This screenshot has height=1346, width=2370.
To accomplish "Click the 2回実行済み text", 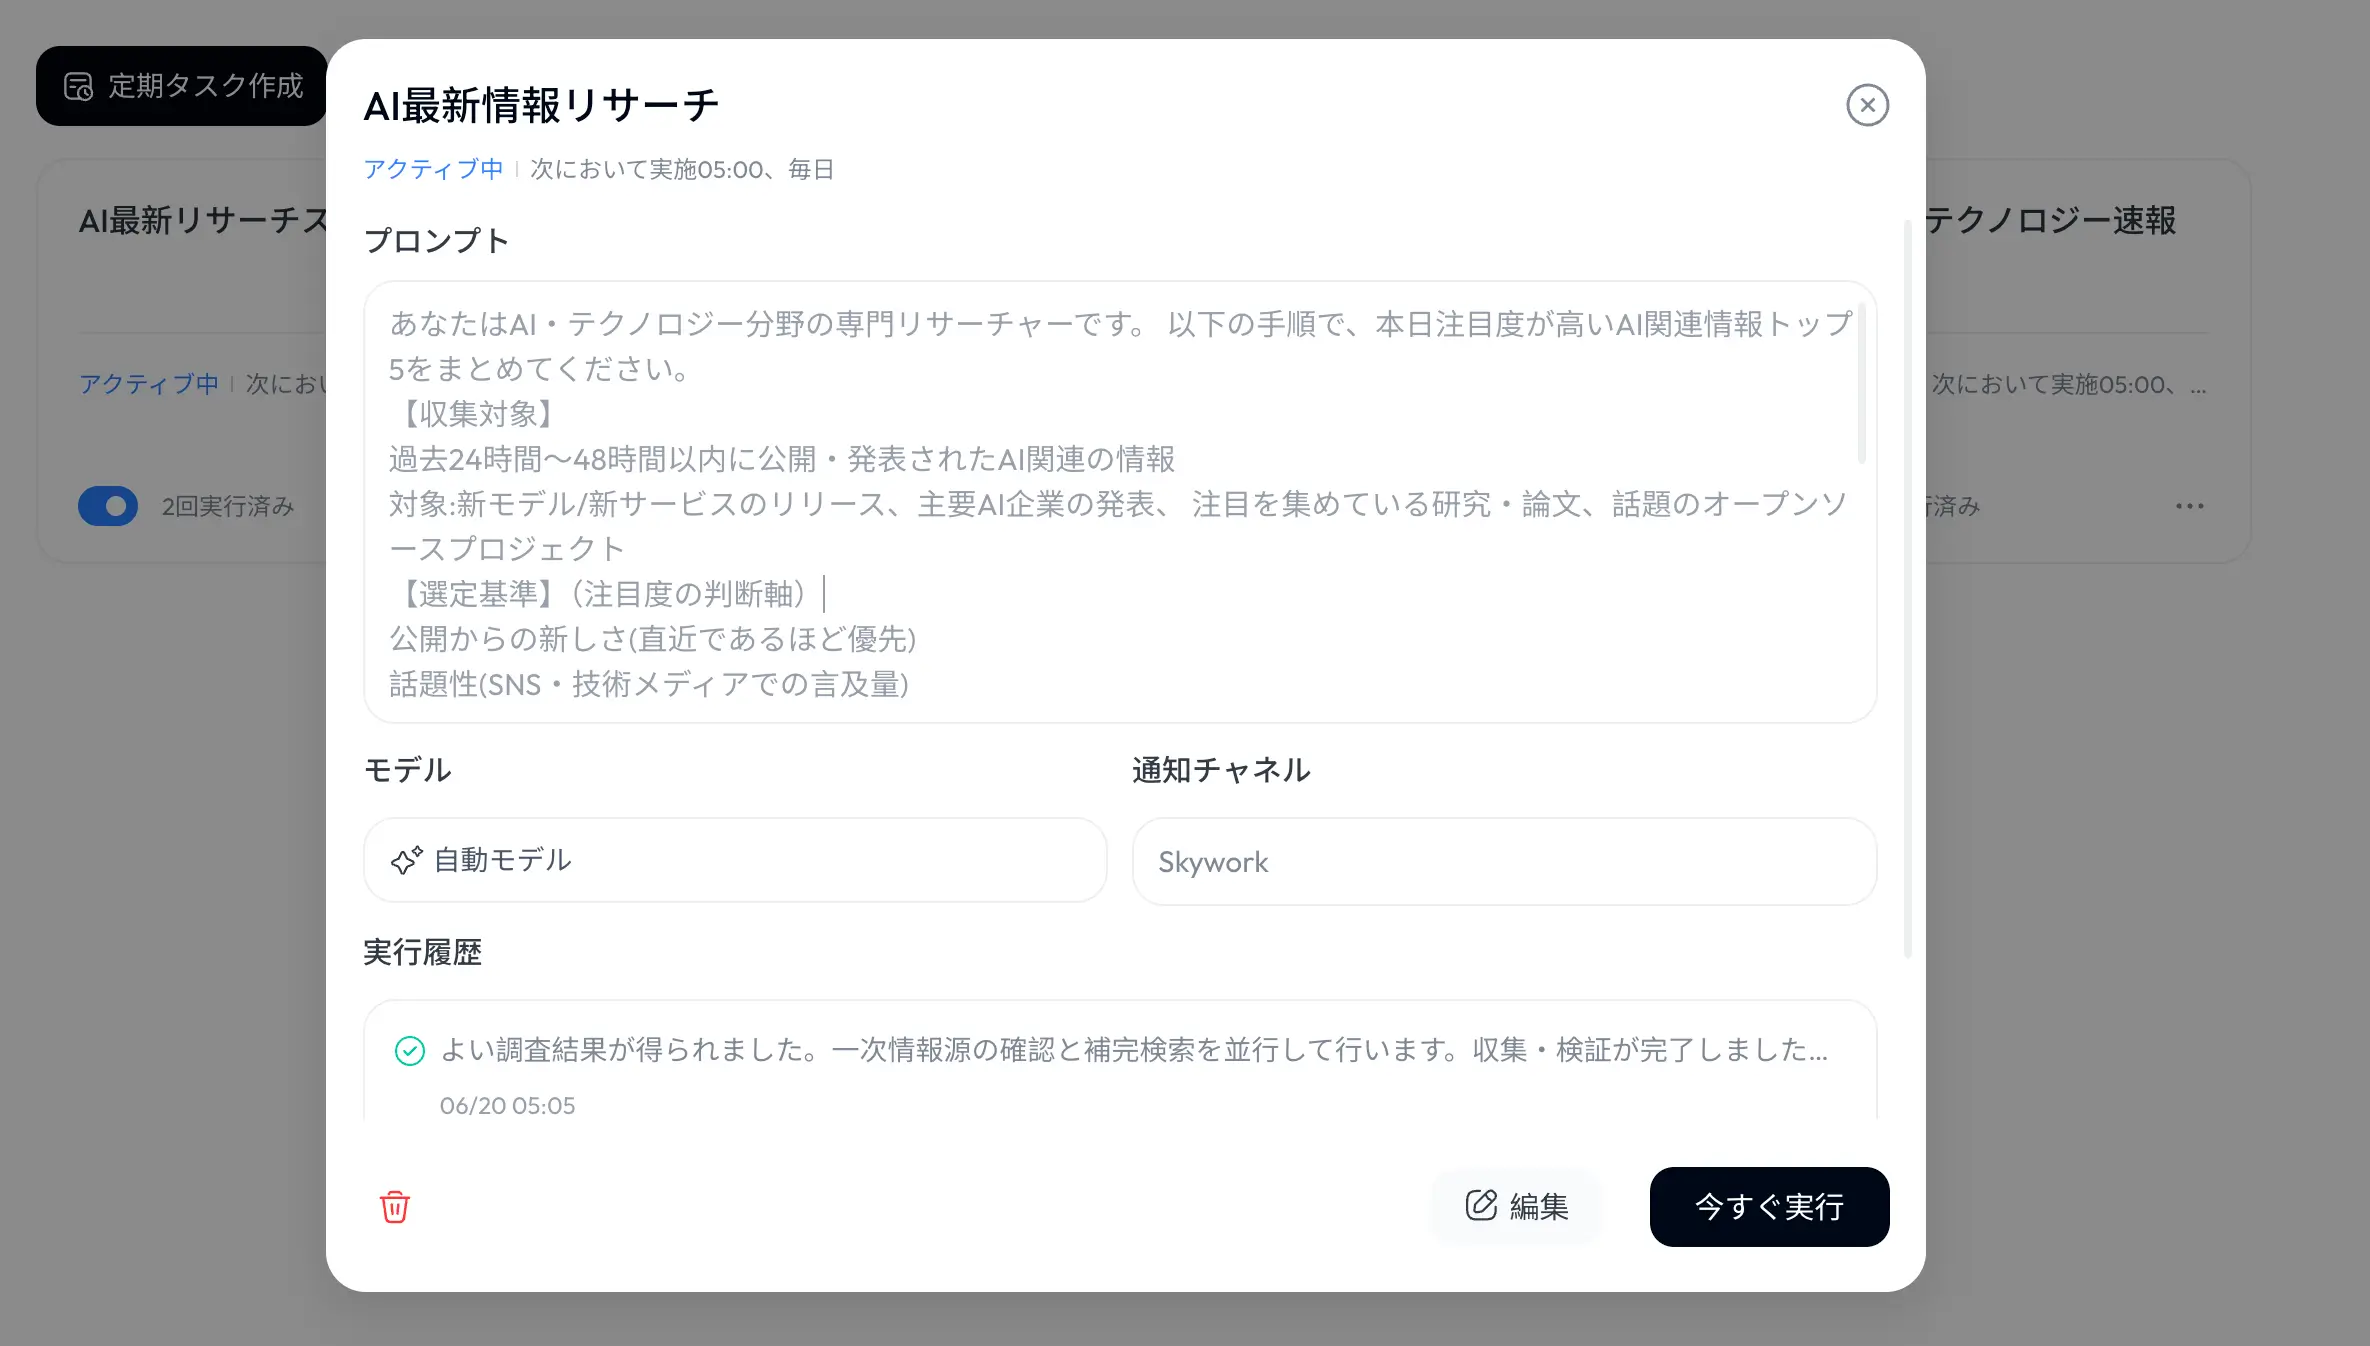I will coord(228,507).
